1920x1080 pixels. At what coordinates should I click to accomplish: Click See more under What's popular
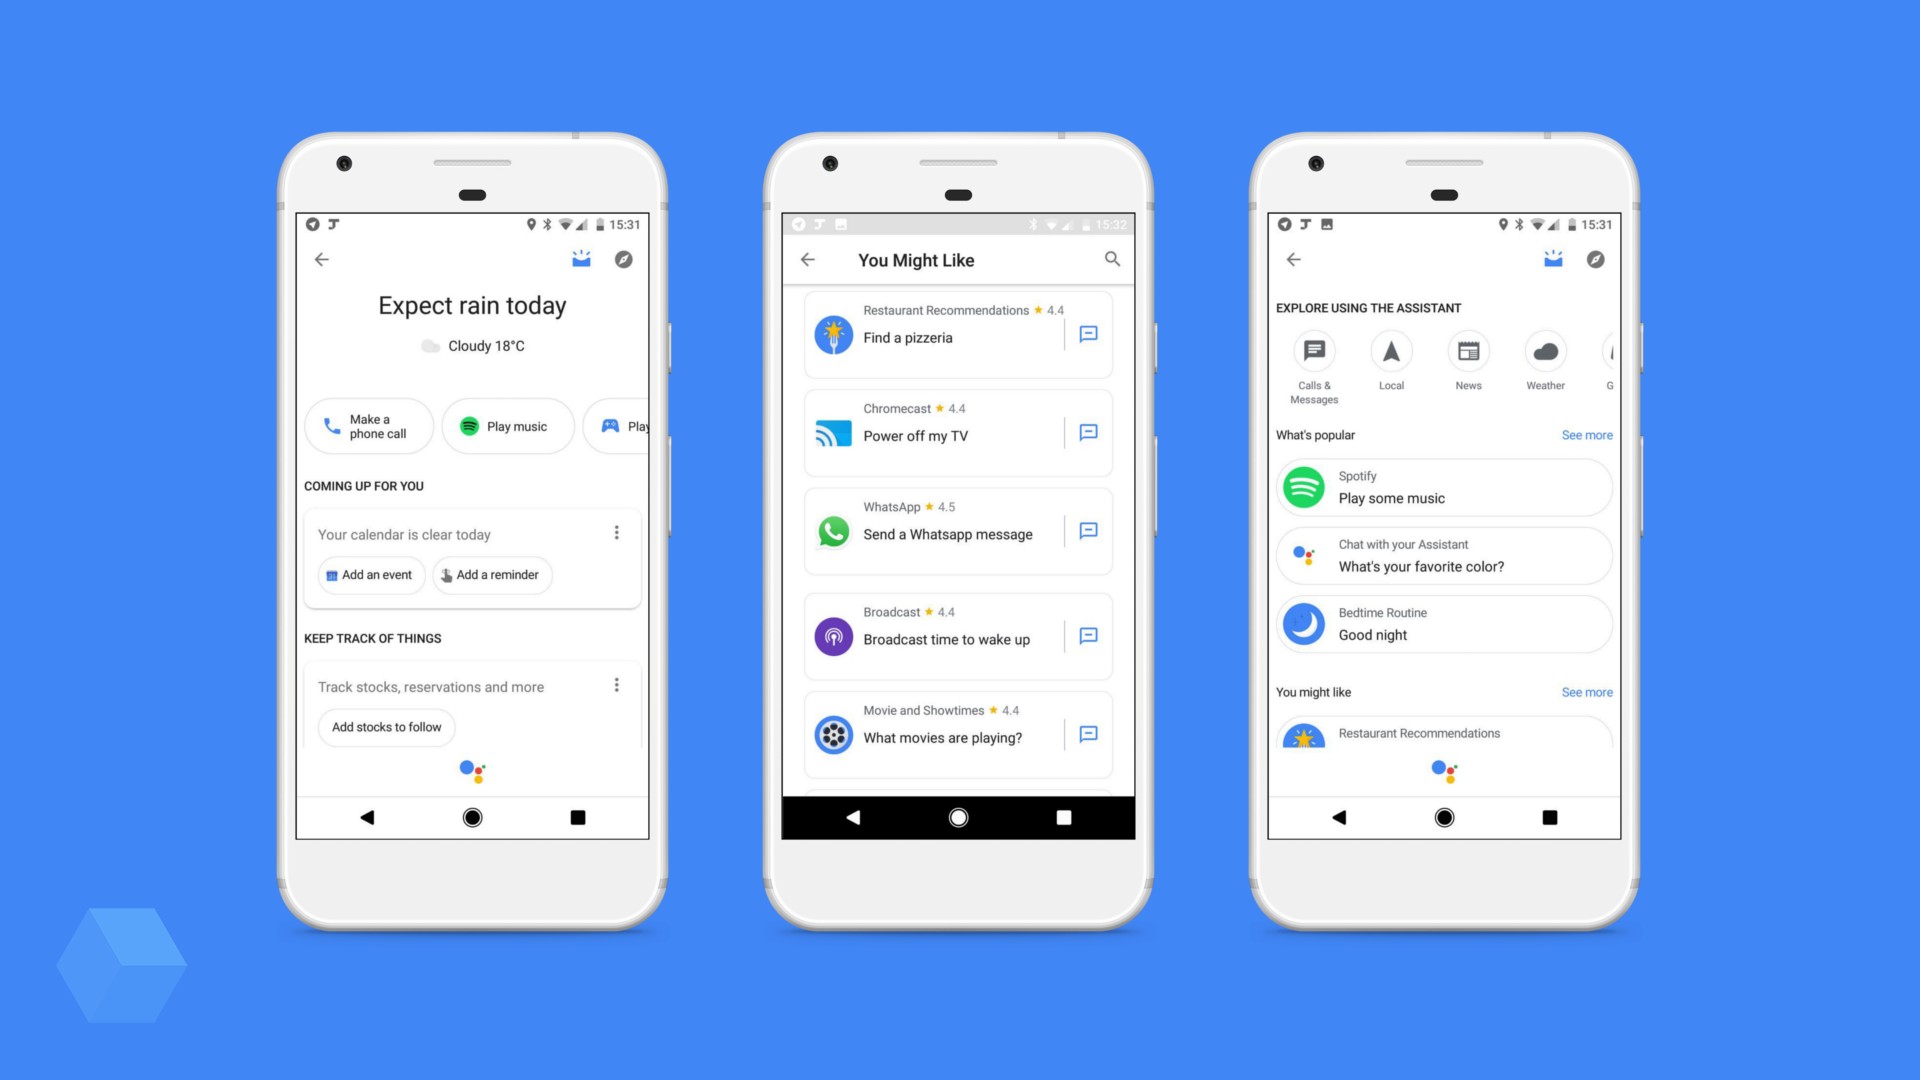1584,435
